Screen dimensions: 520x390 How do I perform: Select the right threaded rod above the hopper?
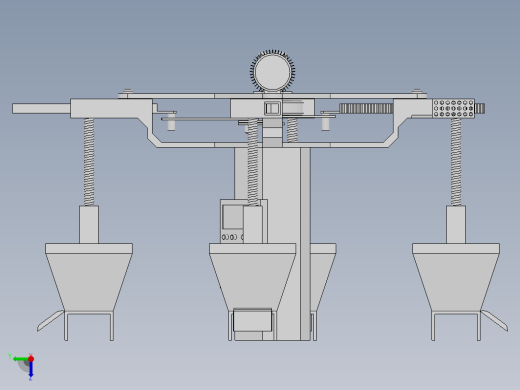tap(456, 162)
